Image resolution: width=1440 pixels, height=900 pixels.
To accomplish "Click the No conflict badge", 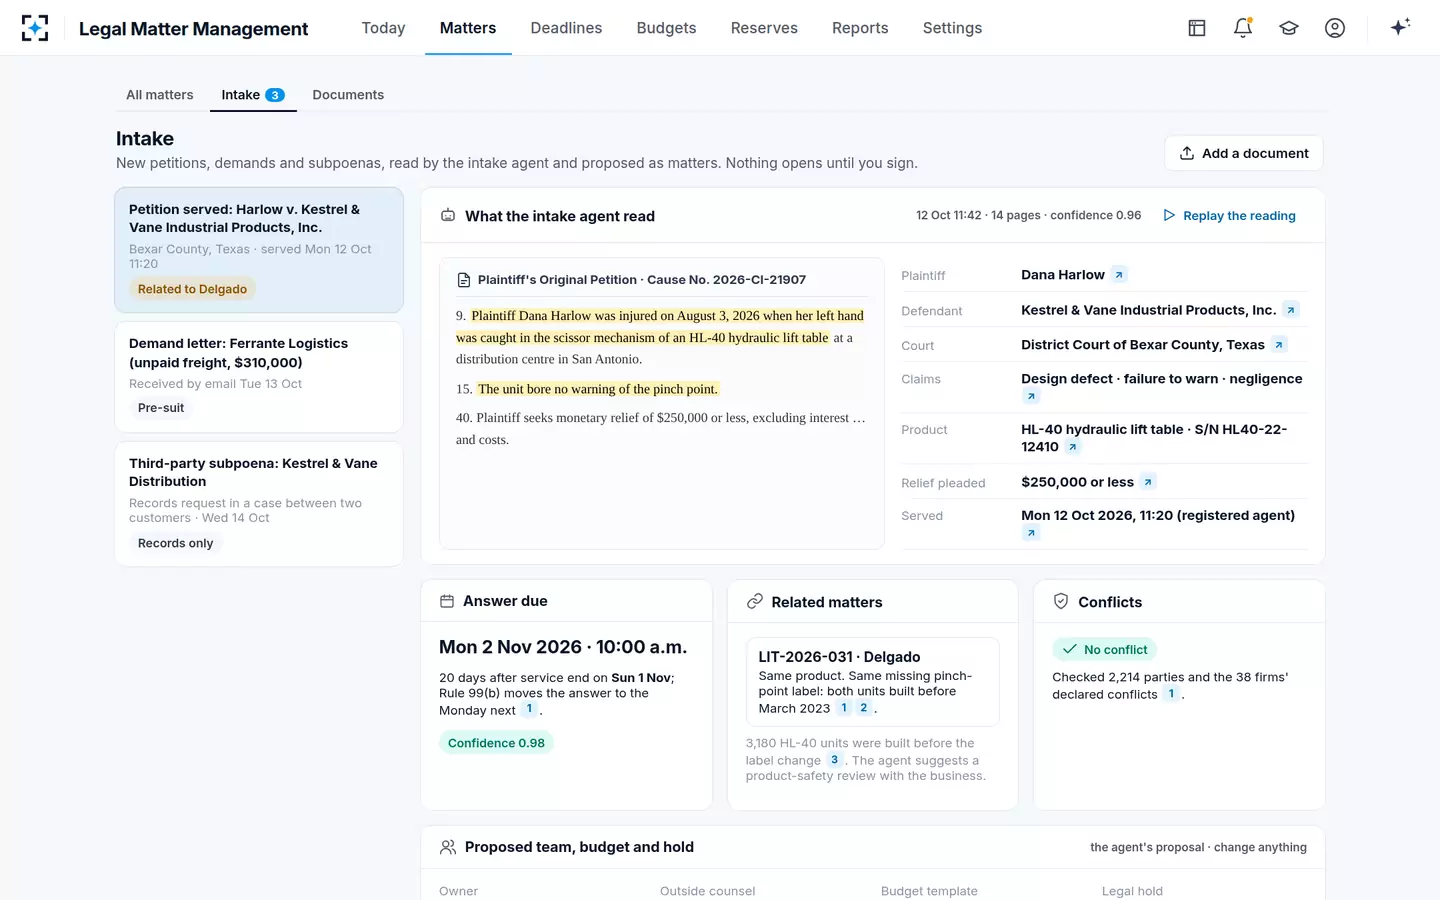I will [x=1104, y=649].
